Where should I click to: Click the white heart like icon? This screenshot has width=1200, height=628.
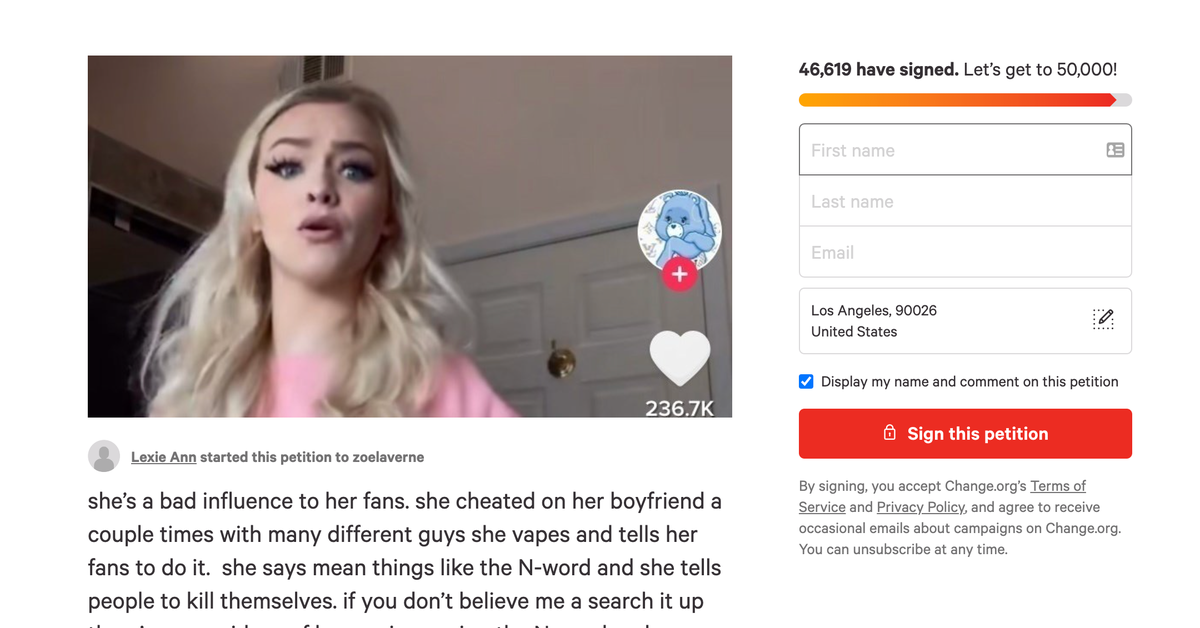(680, 359)
